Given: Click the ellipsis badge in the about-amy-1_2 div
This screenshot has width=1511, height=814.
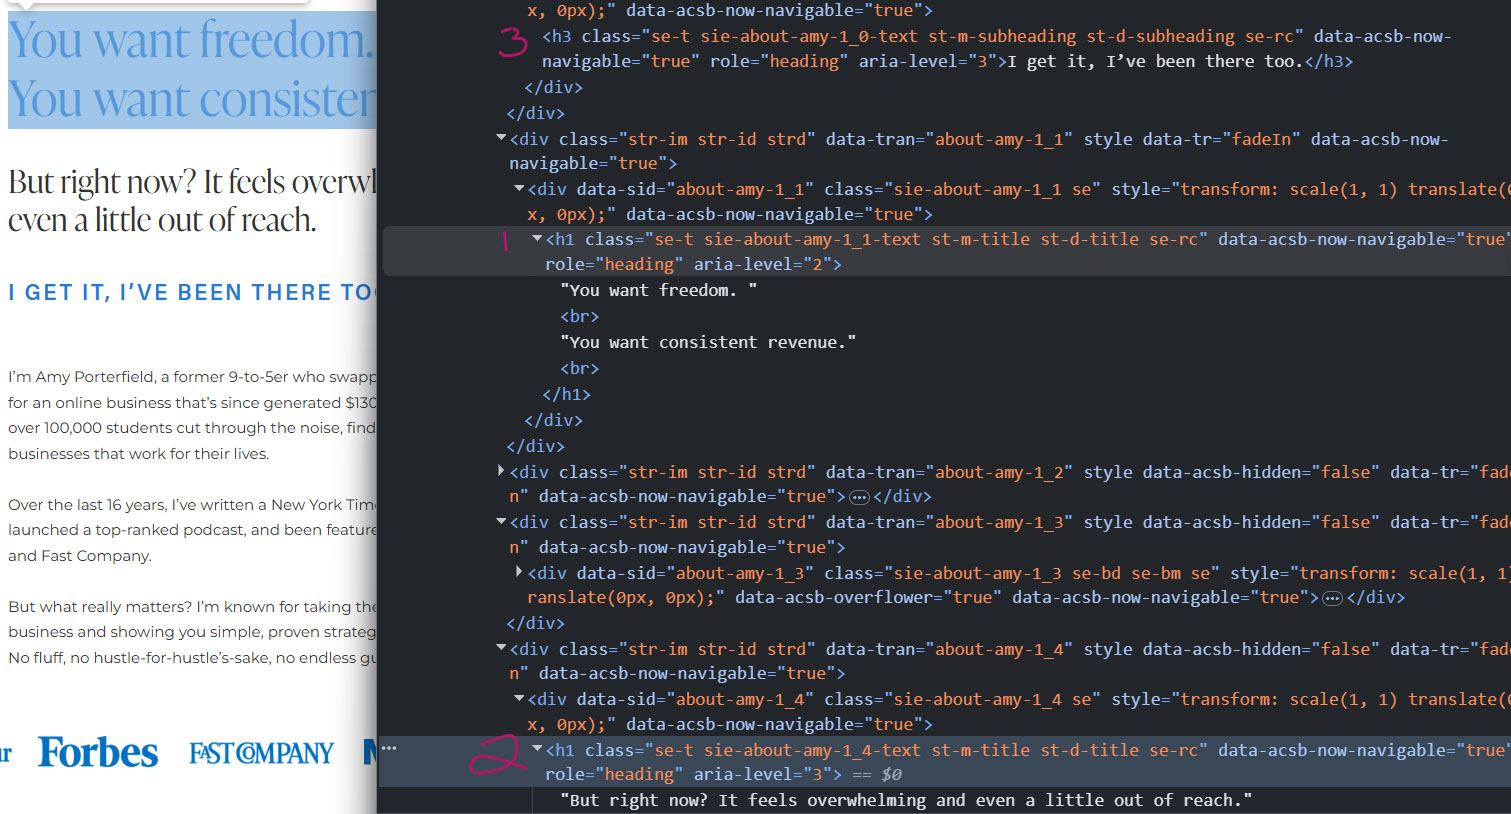Looking at the screenshot, I should (x=859, y=497).
